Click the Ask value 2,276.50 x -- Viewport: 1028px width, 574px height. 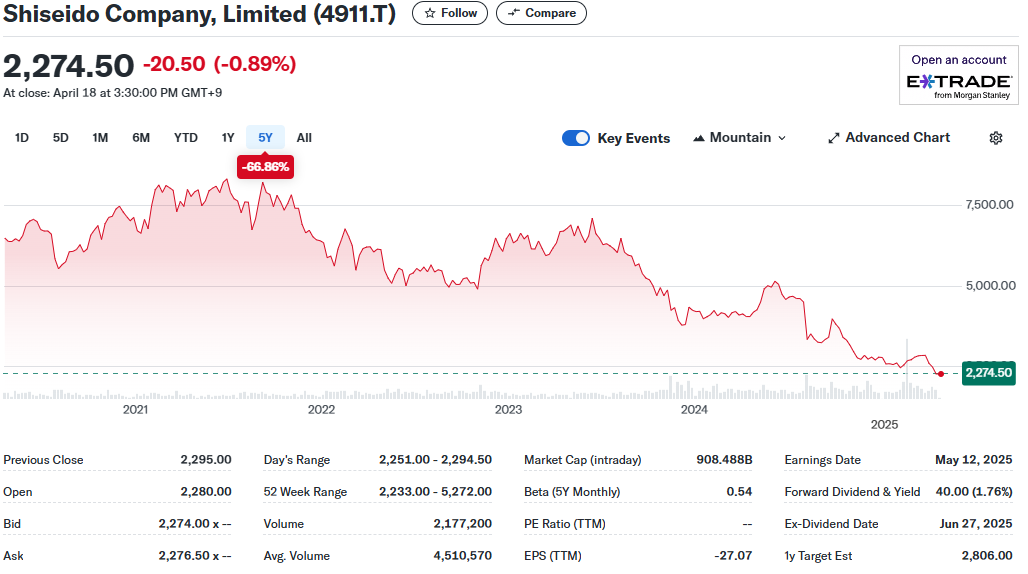pyautogui.click(x=195, y=556)
